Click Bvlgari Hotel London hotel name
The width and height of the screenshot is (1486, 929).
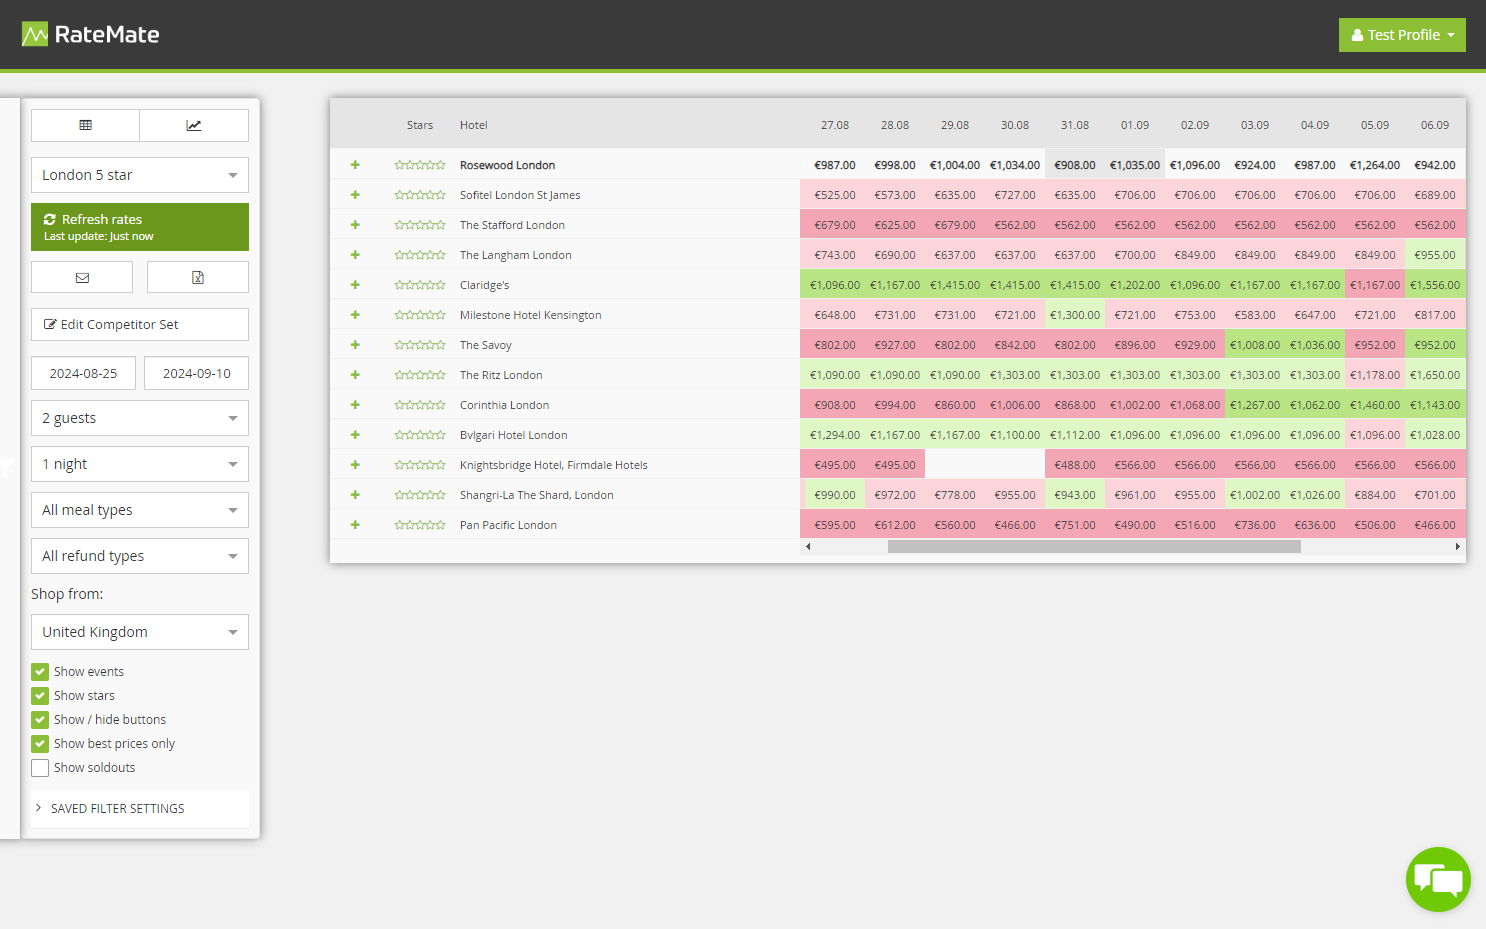[513, 435]
